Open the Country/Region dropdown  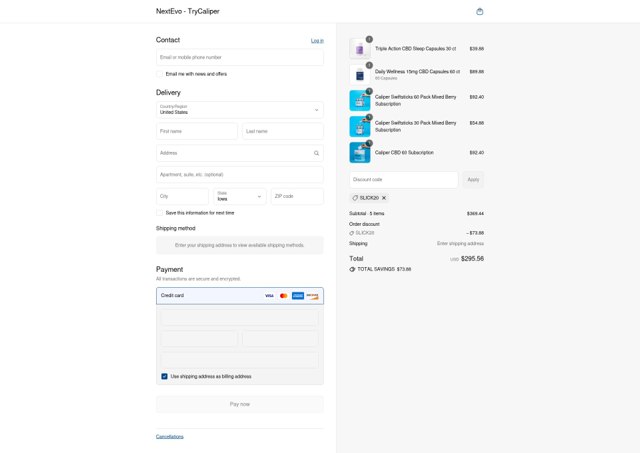click(x=240, y=110)
